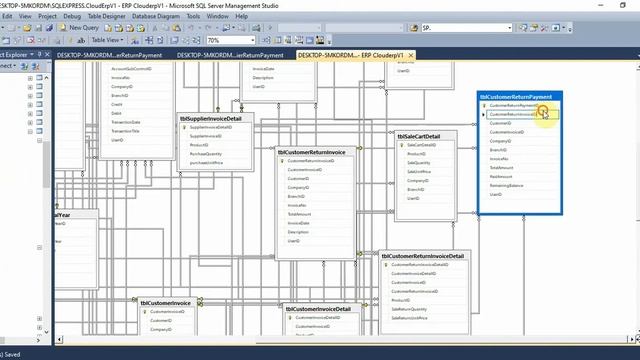Click the Save All toolbar icon
The height and width of the screenshot is (360, 640).
[49, 28]
